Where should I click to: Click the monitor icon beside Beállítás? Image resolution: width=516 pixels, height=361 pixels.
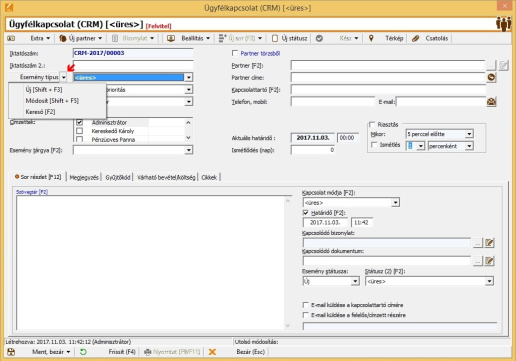[171, 38]
